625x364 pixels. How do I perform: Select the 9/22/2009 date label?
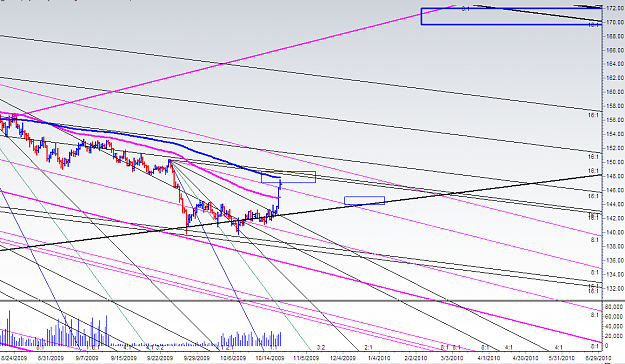[x=159, y=358]
